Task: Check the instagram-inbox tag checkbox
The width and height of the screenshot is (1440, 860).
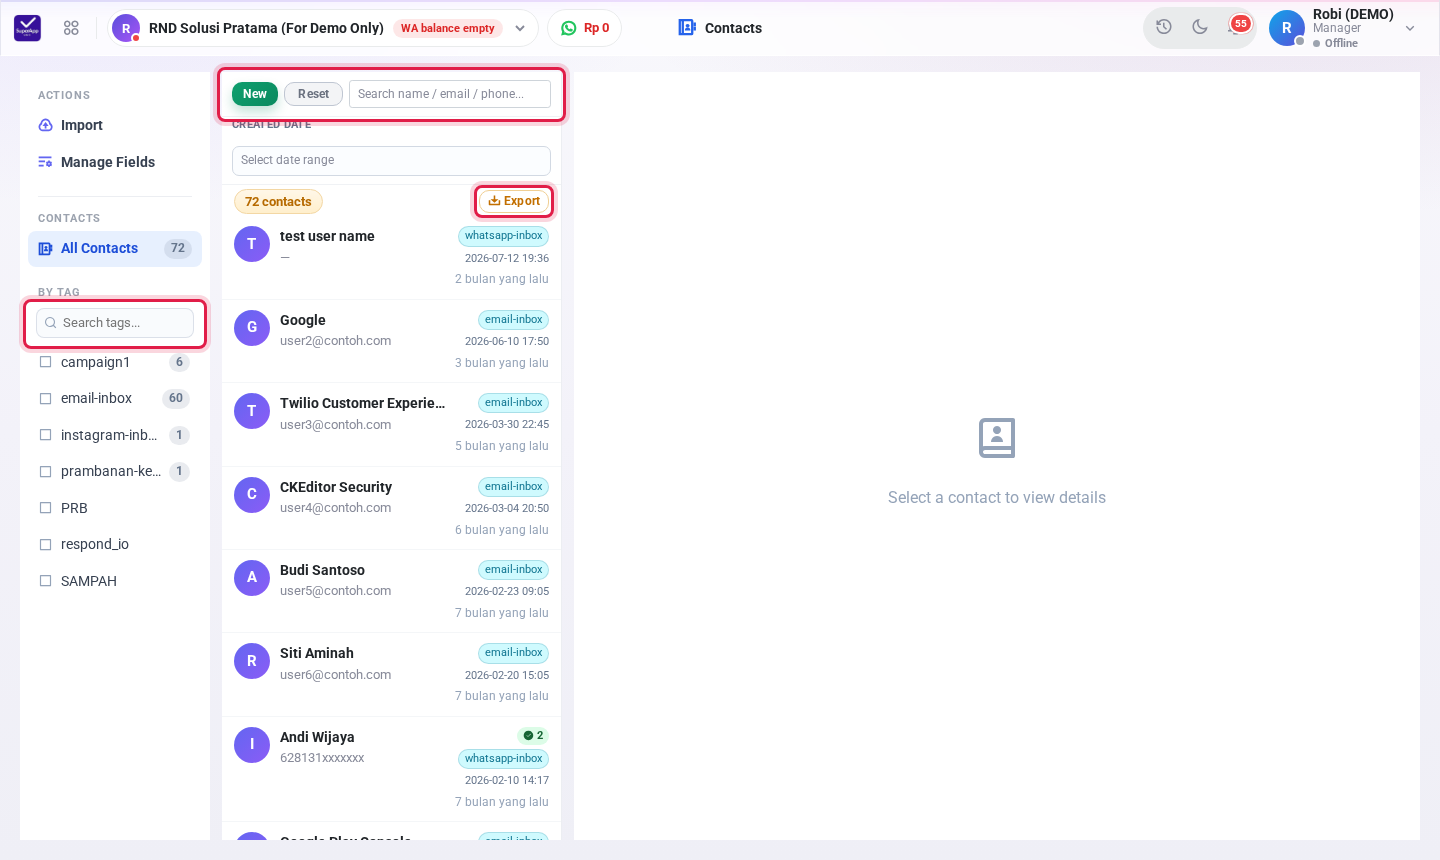Action: click(x=45, y=435)
